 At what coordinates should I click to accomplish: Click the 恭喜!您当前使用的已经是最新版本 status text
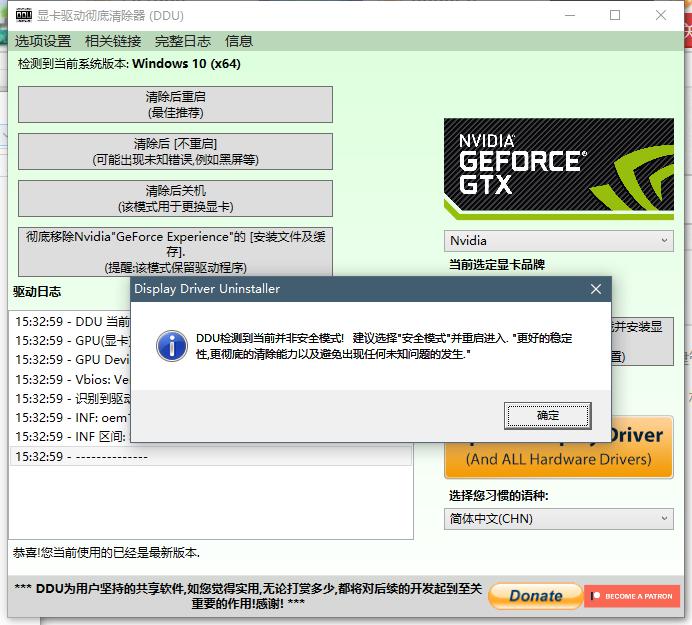pyautogui.click(x=106, y=553)
